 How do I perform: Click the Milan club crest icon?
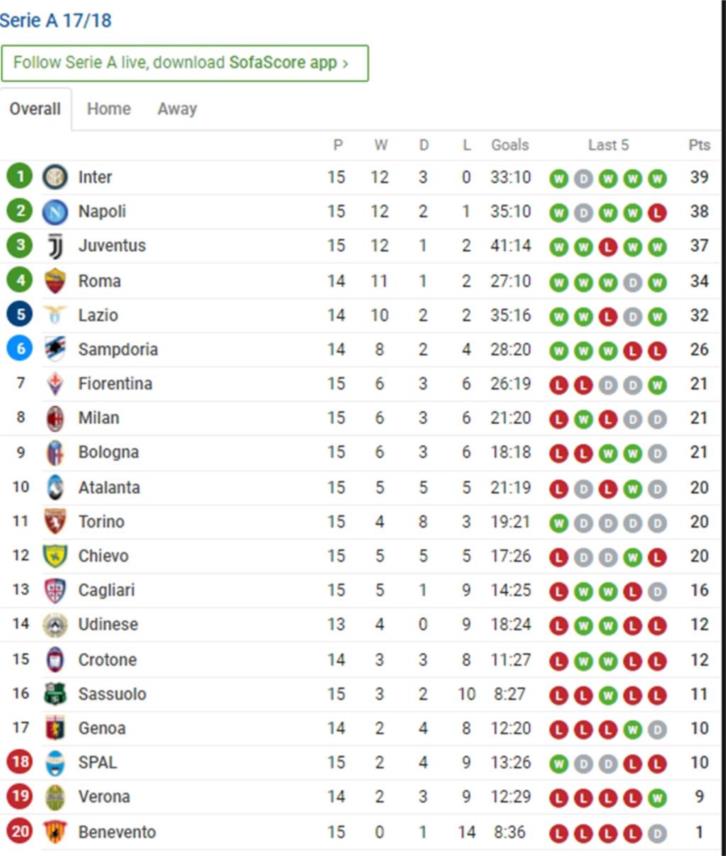pyautogui.click(x=55, y=418)
